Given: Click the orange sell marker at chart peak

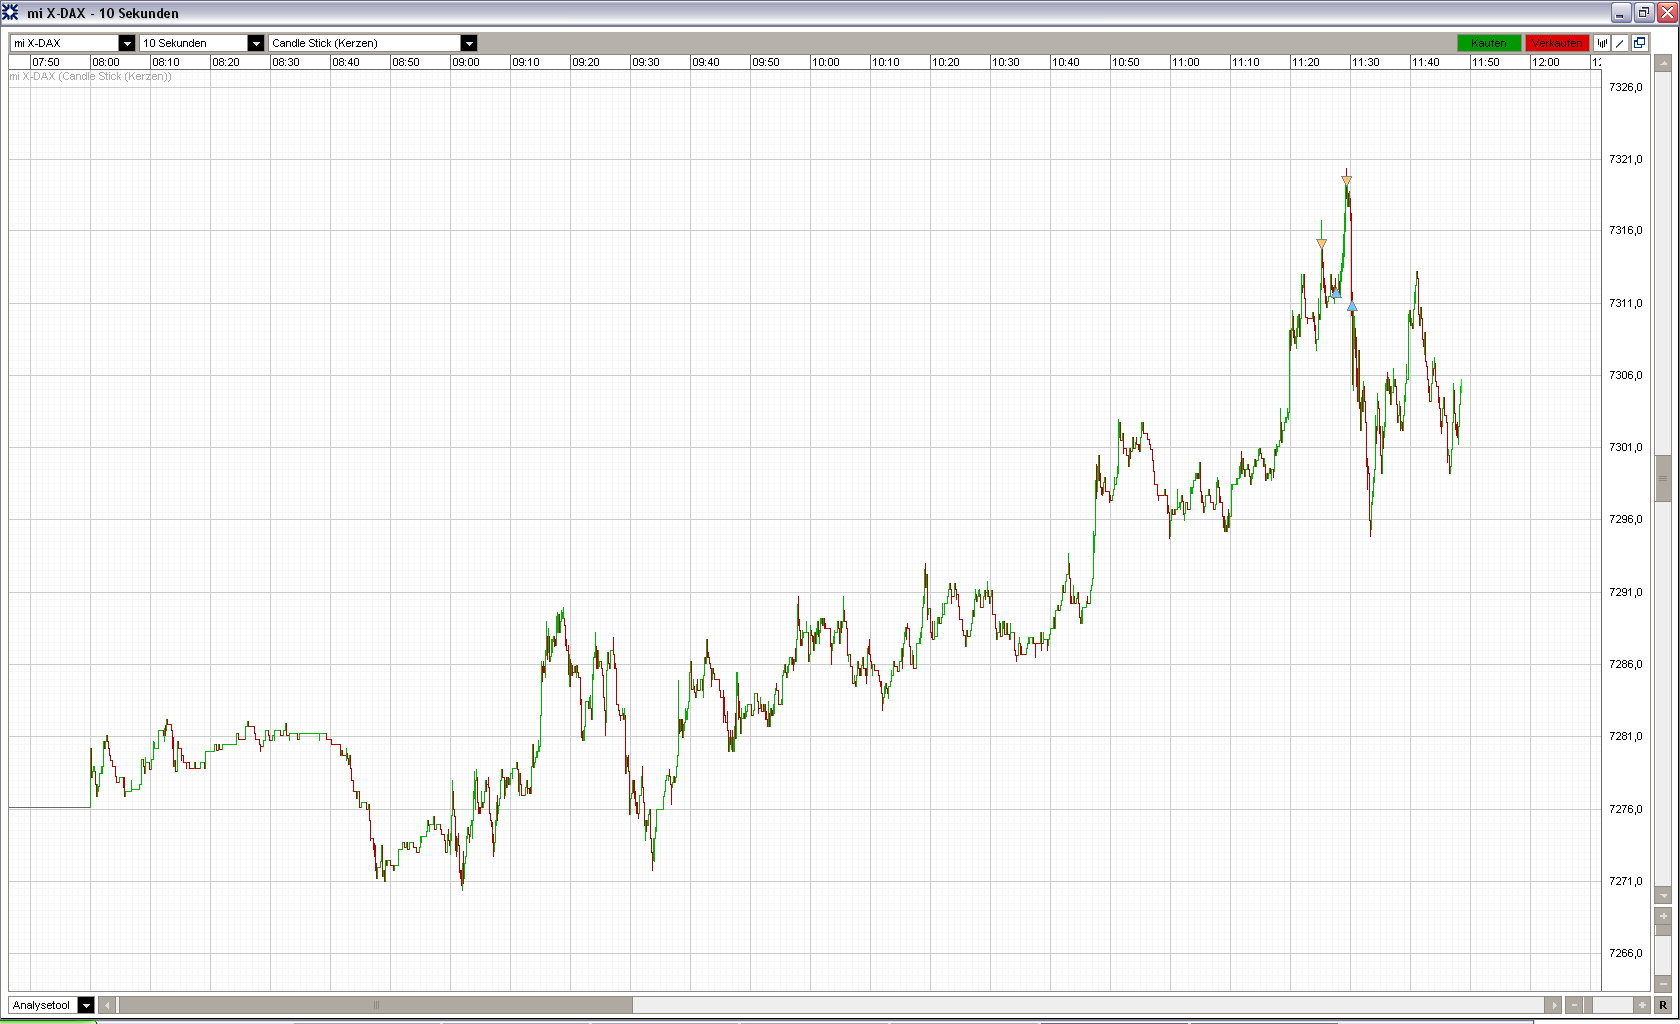Looking at the screenshot, I should point(1347,180).
